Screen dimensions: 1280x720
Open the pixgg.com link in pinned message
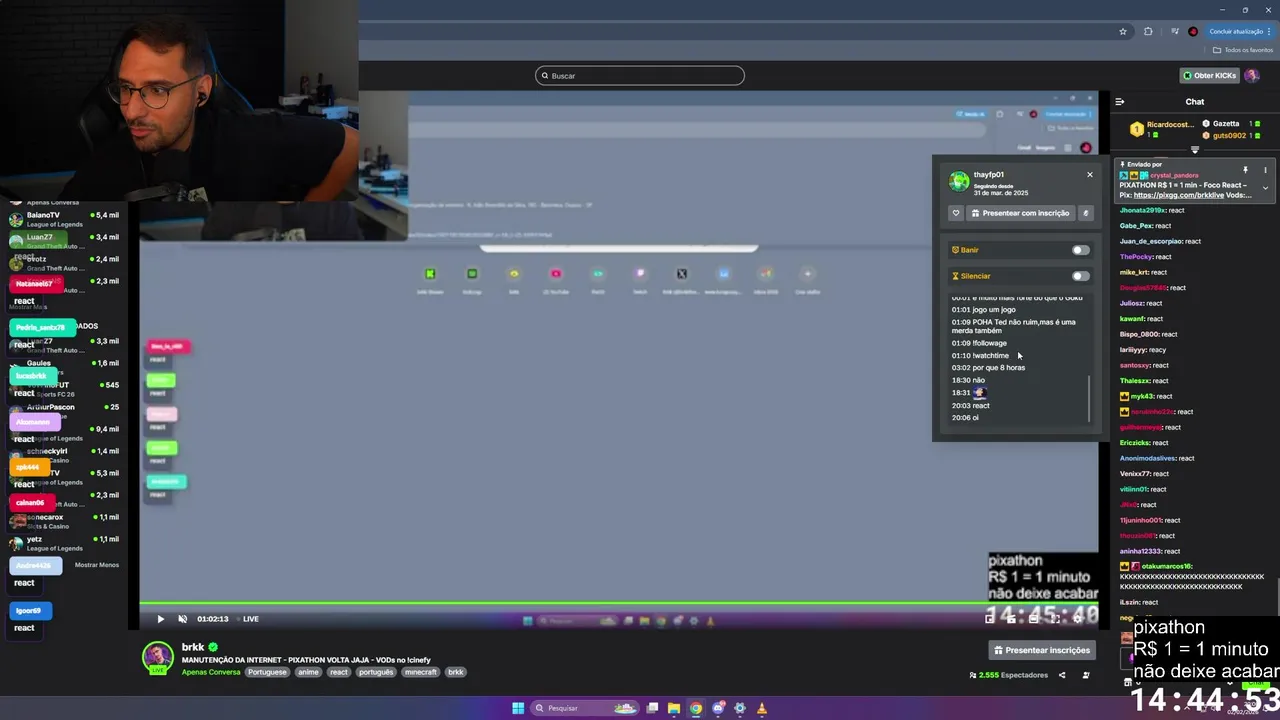(x=1179, y=195)
